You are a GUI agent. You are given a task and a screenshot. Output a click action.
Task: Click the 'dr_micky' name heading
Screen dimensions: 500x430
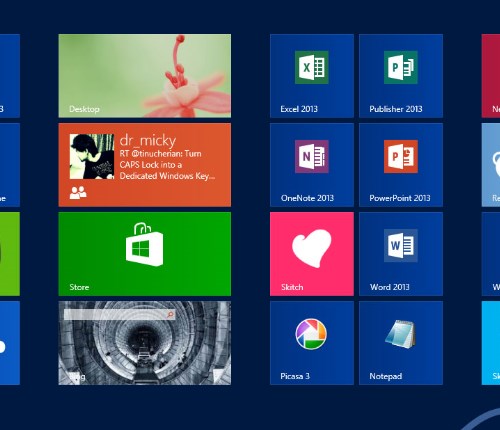(148, 141)
